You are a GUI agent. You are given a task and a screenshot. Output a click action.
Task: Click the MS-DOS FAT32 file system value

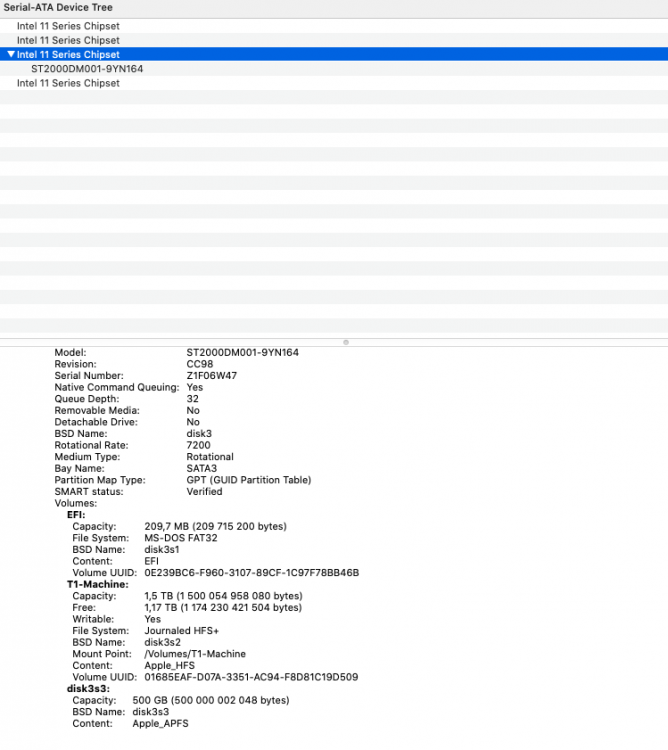181,538
